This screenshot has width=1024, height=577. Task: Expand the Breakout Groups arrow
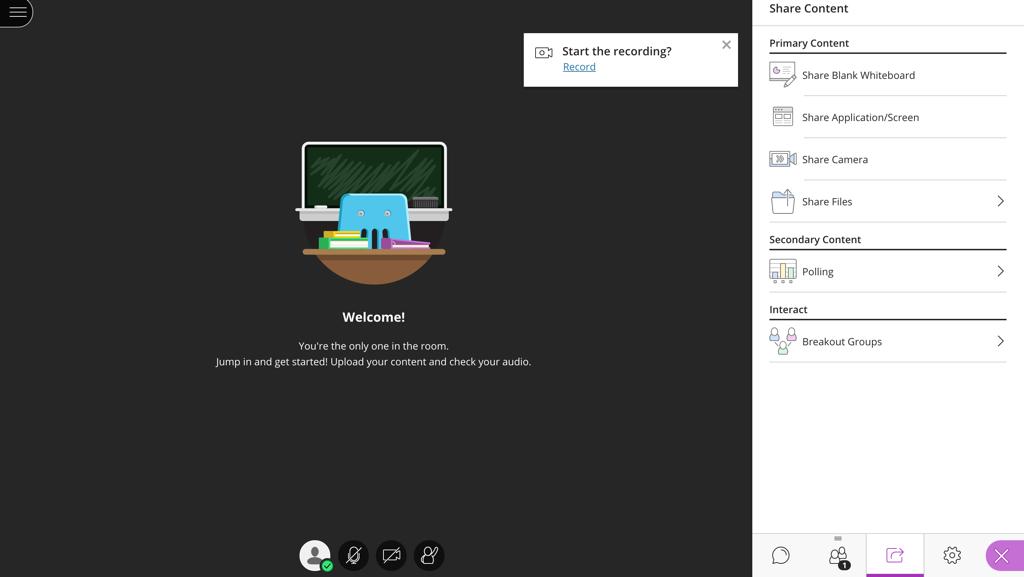click(x=1000, y=341)
